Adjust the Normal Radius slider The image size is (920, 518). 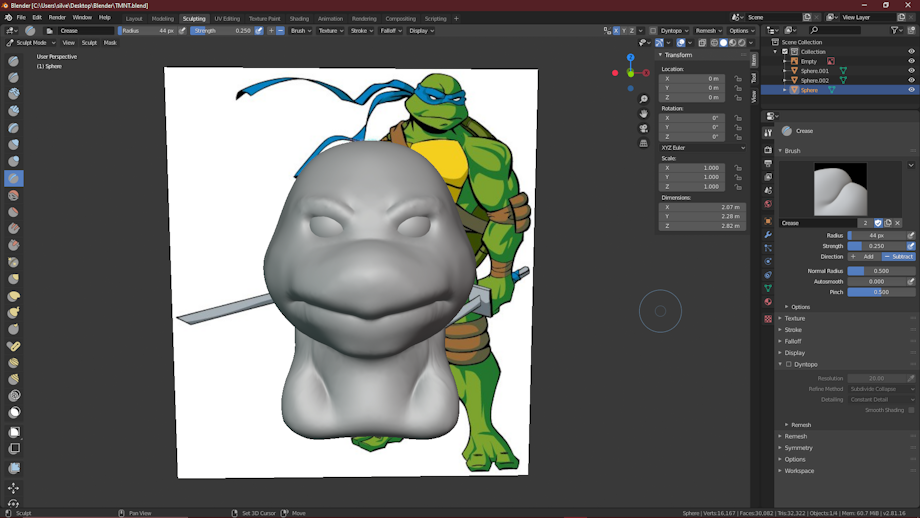(x=881, y=271)
